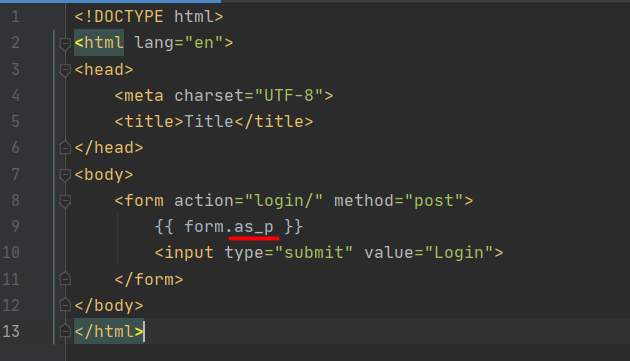Click line number 13 in the gutter
The height and width of the screenshot is (361, 630).
click(x=11, y=331)
